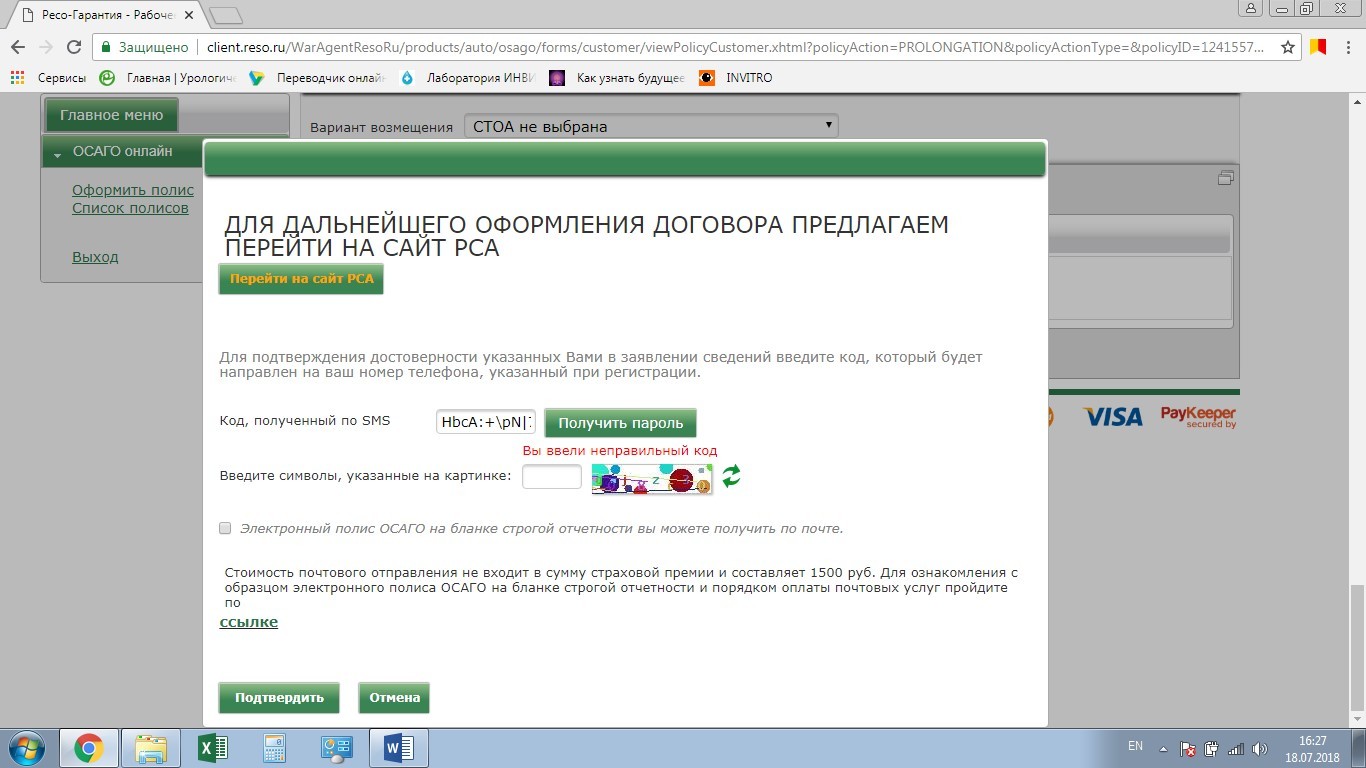Viewport: 1366px width, 768px height.
Task: Open the ссылке link
Action: pyautogui.click(x=249, y=622)
